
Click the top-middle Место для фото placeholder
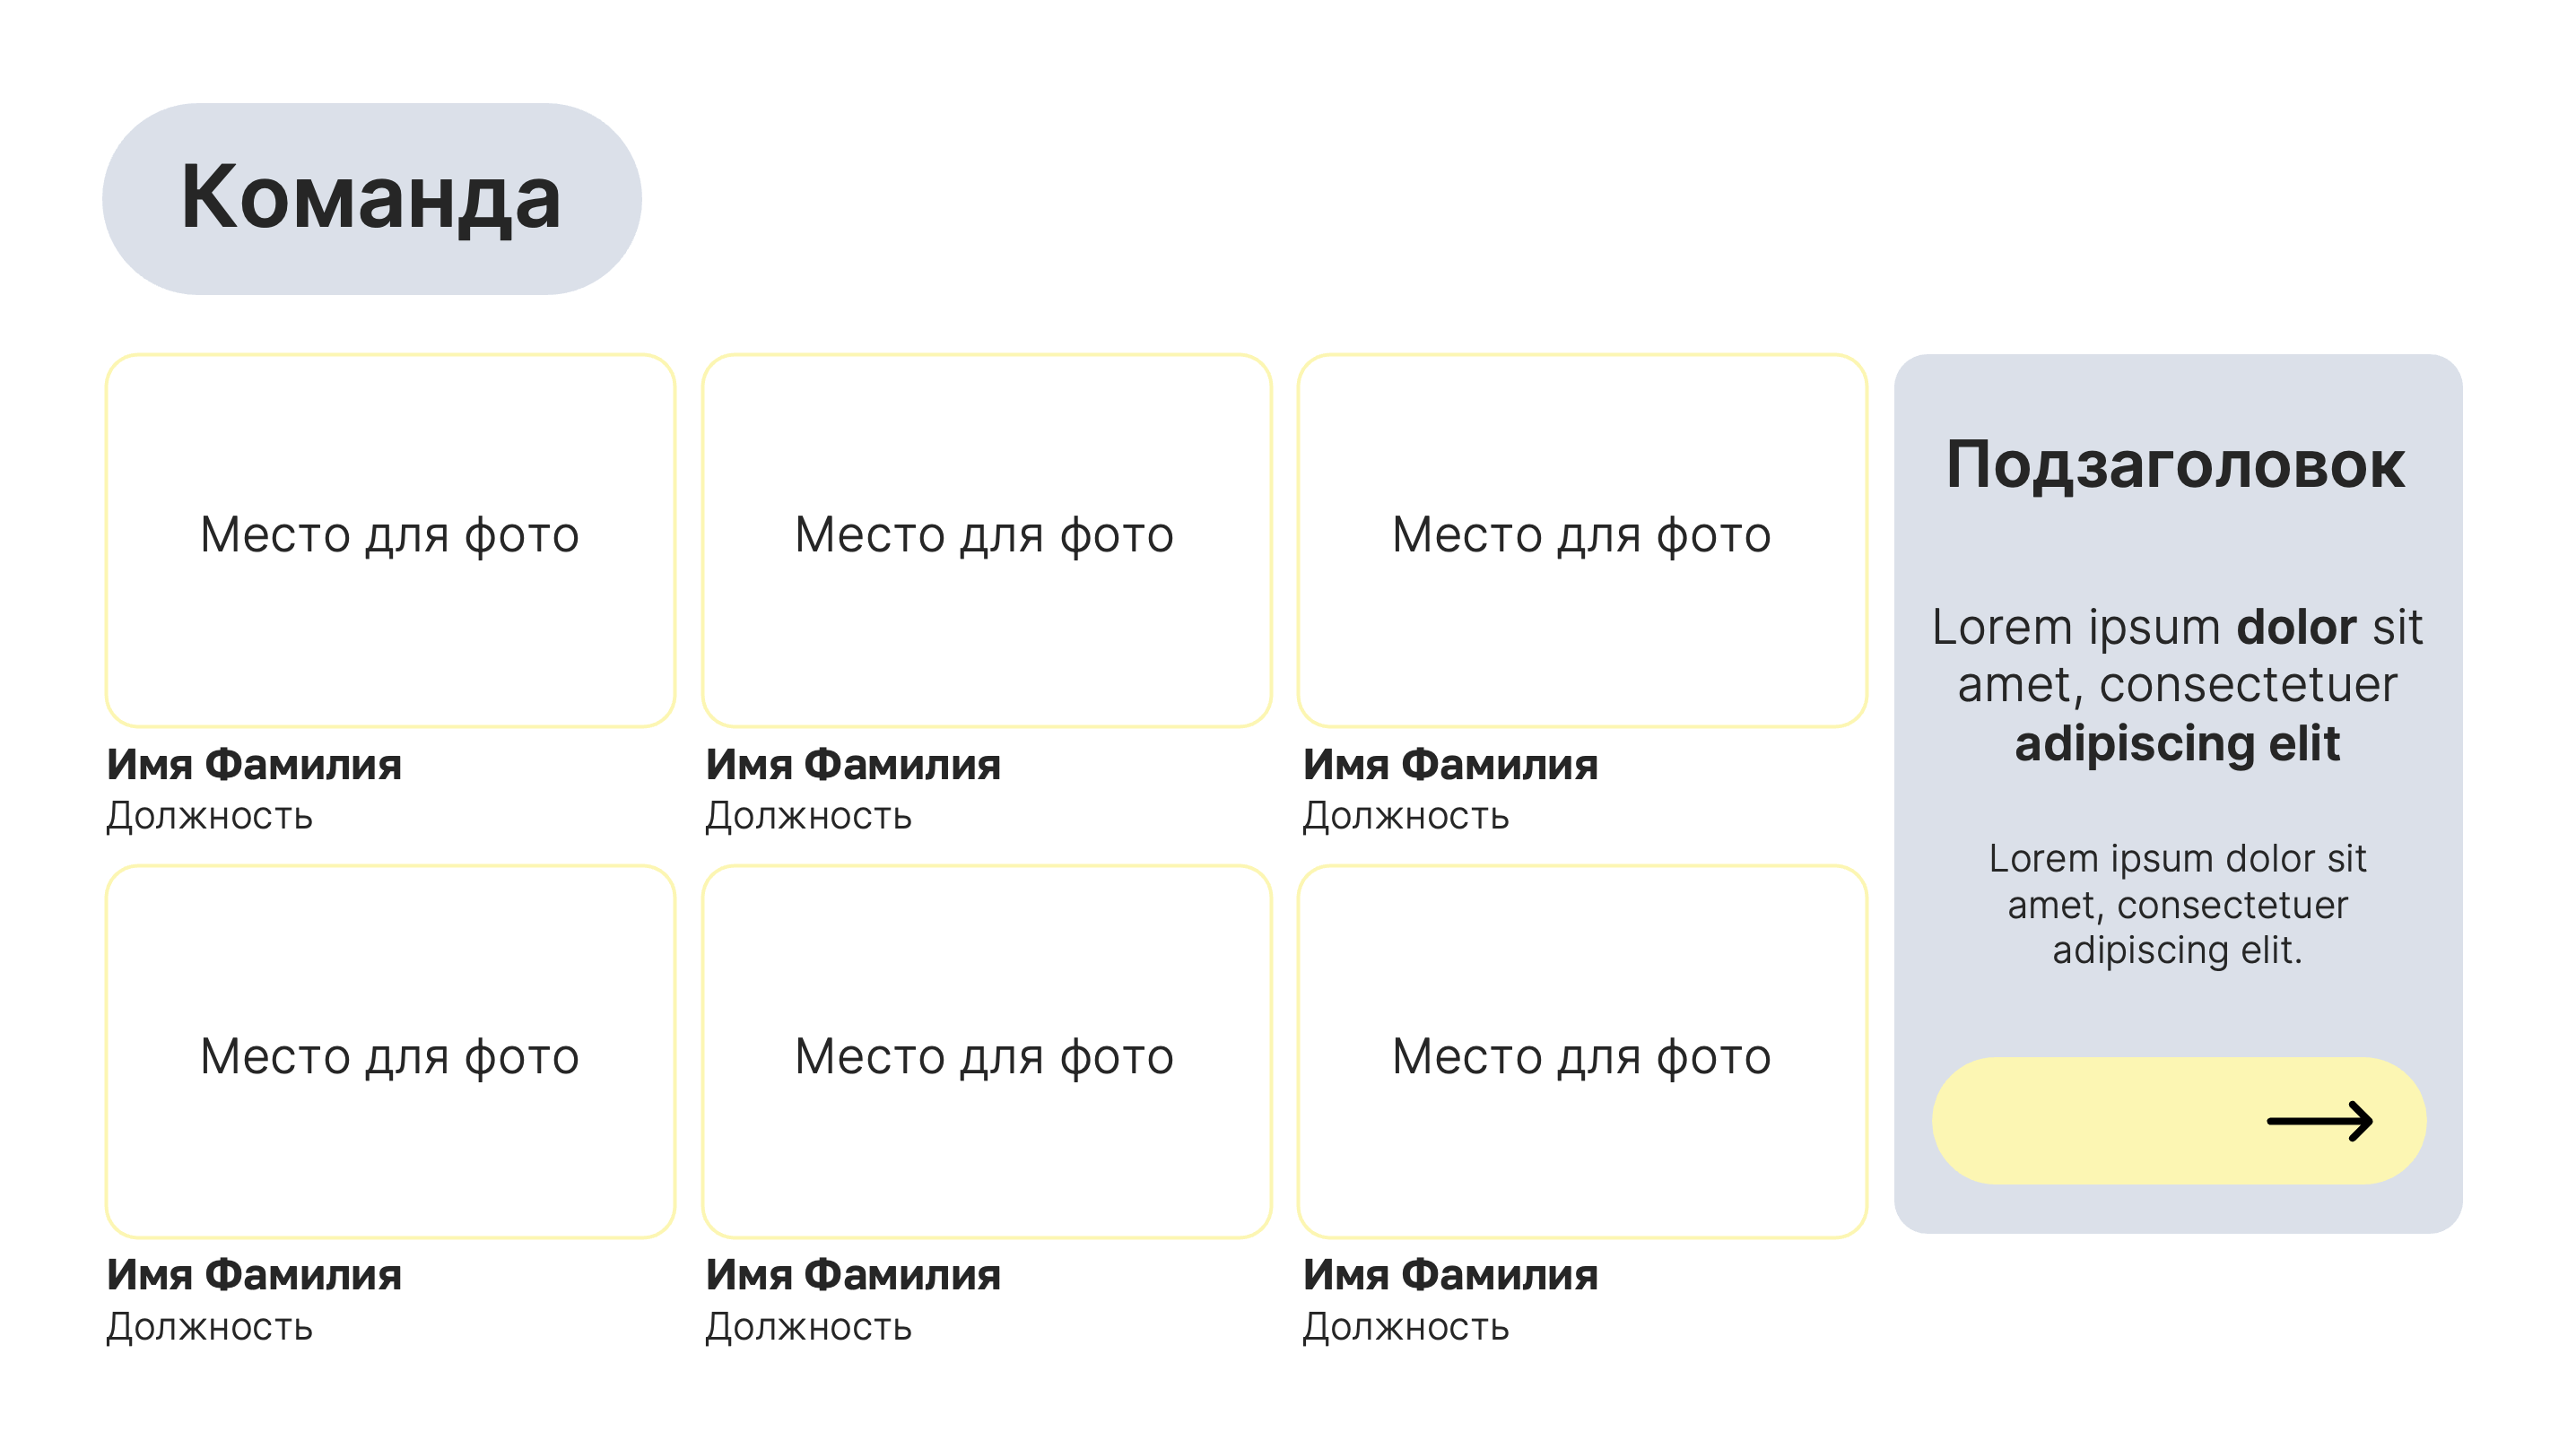pos(985,538)
